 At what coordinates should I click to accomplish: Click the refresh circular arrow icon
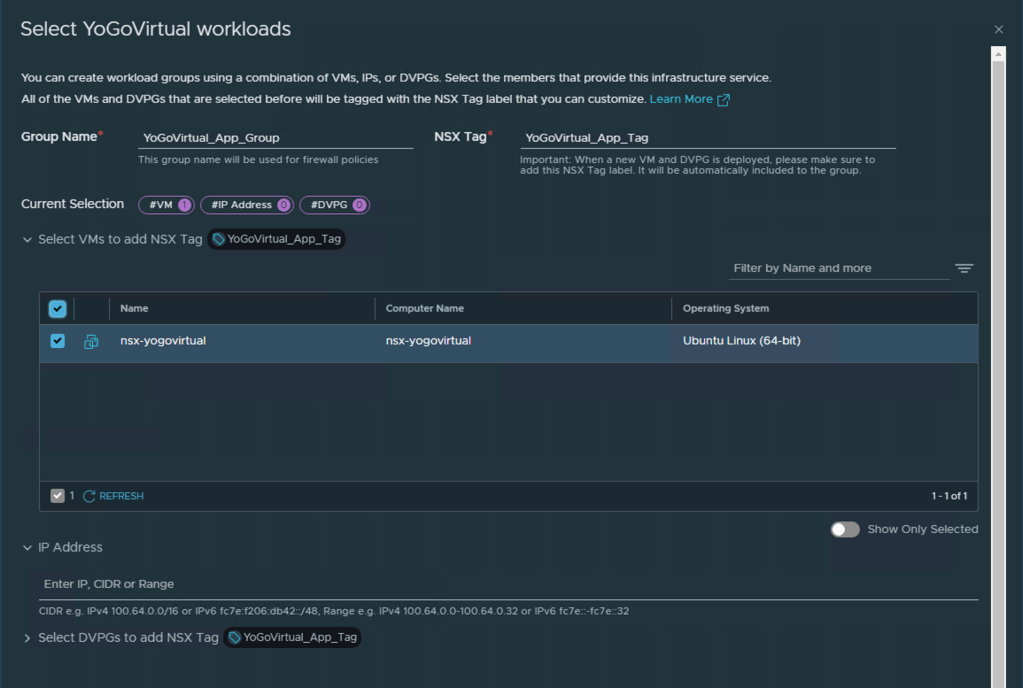point(89,496)
